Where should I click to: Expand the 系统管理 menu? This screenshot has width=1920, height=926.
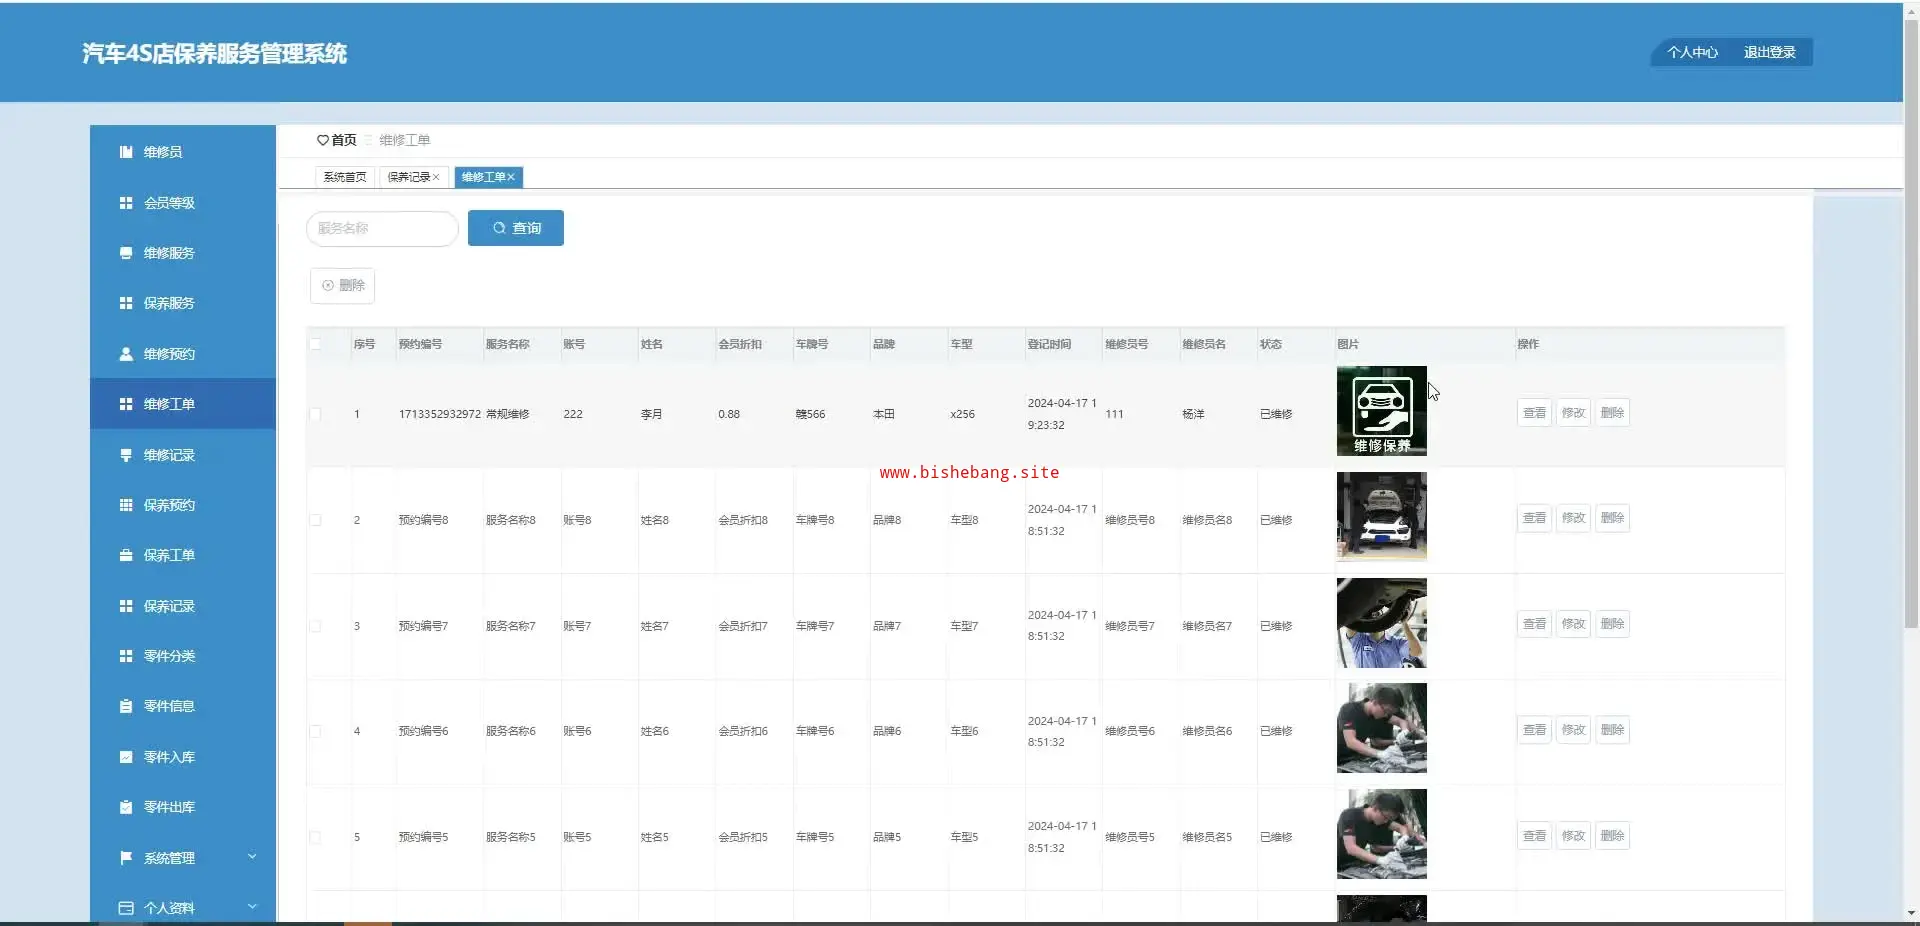pyautogui.click(x=252, y=857)
